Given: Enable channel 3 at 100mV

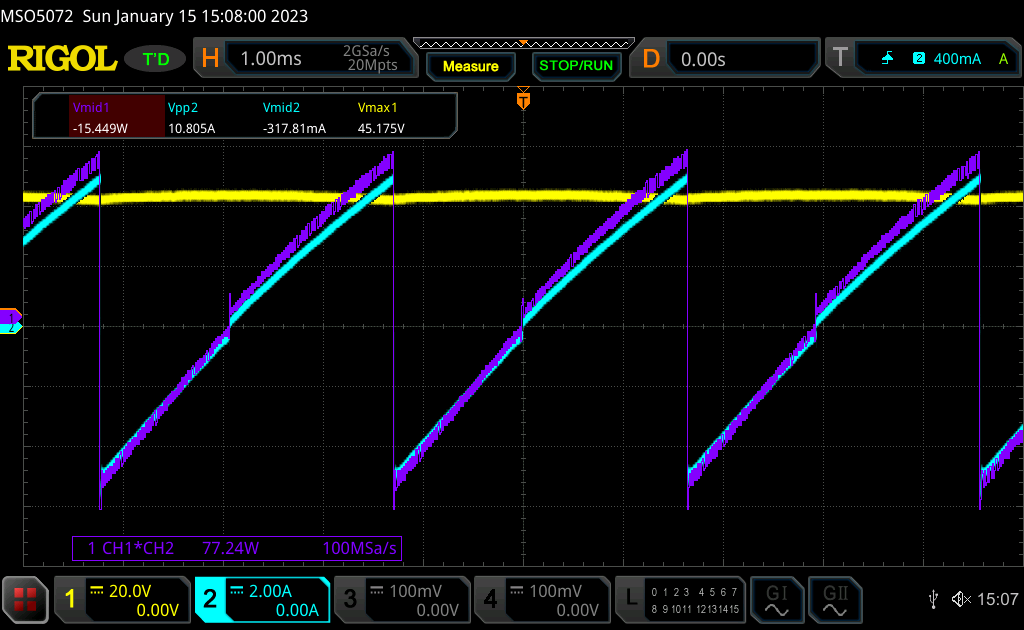Looking at the screenshot, I should point(402,599).
